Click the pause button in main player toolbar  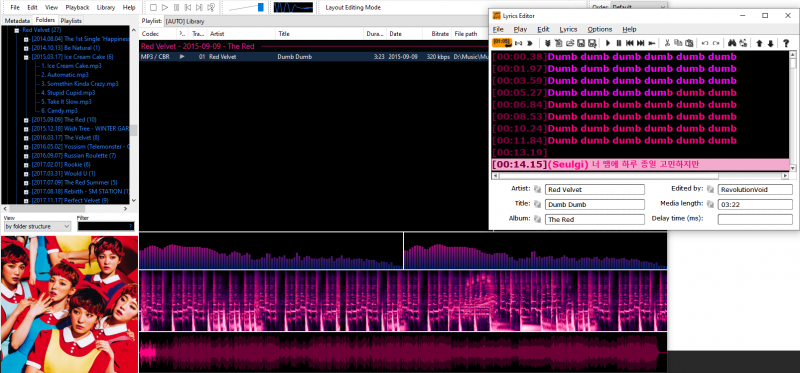tap(177, 8)
